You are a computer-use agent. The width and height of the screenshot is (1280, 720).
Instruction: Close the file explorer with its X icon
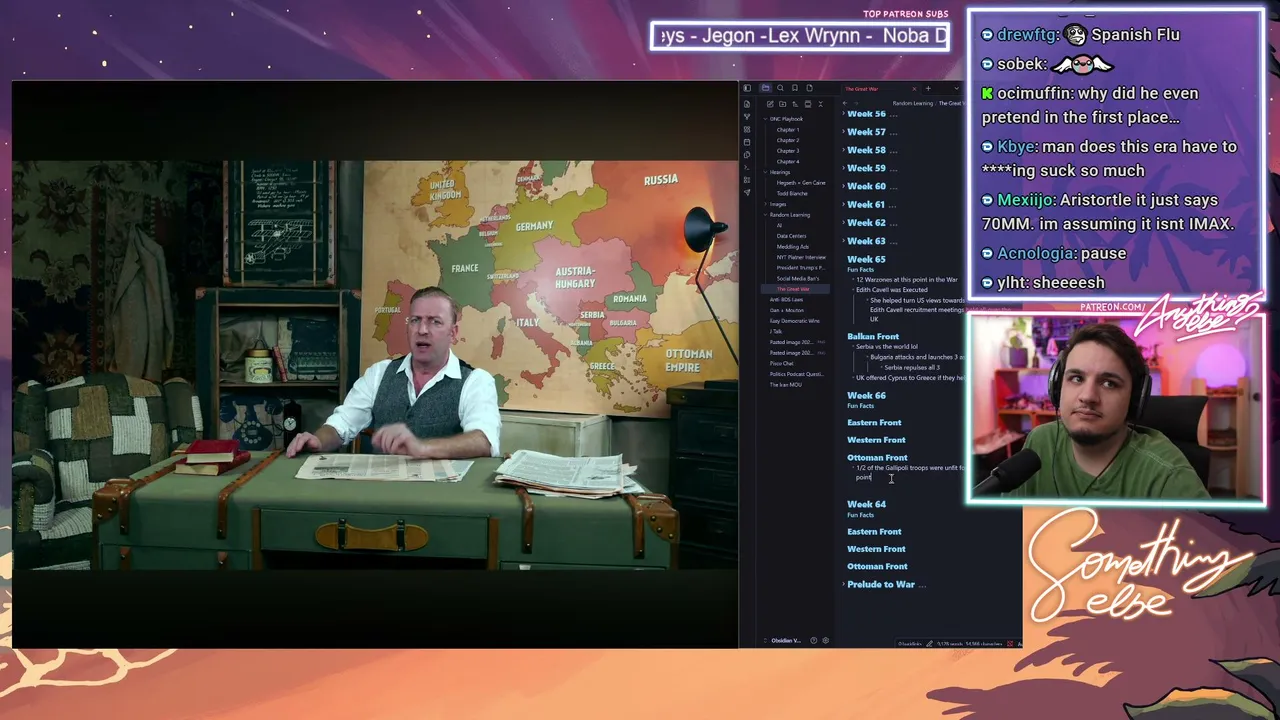[821, 104]
